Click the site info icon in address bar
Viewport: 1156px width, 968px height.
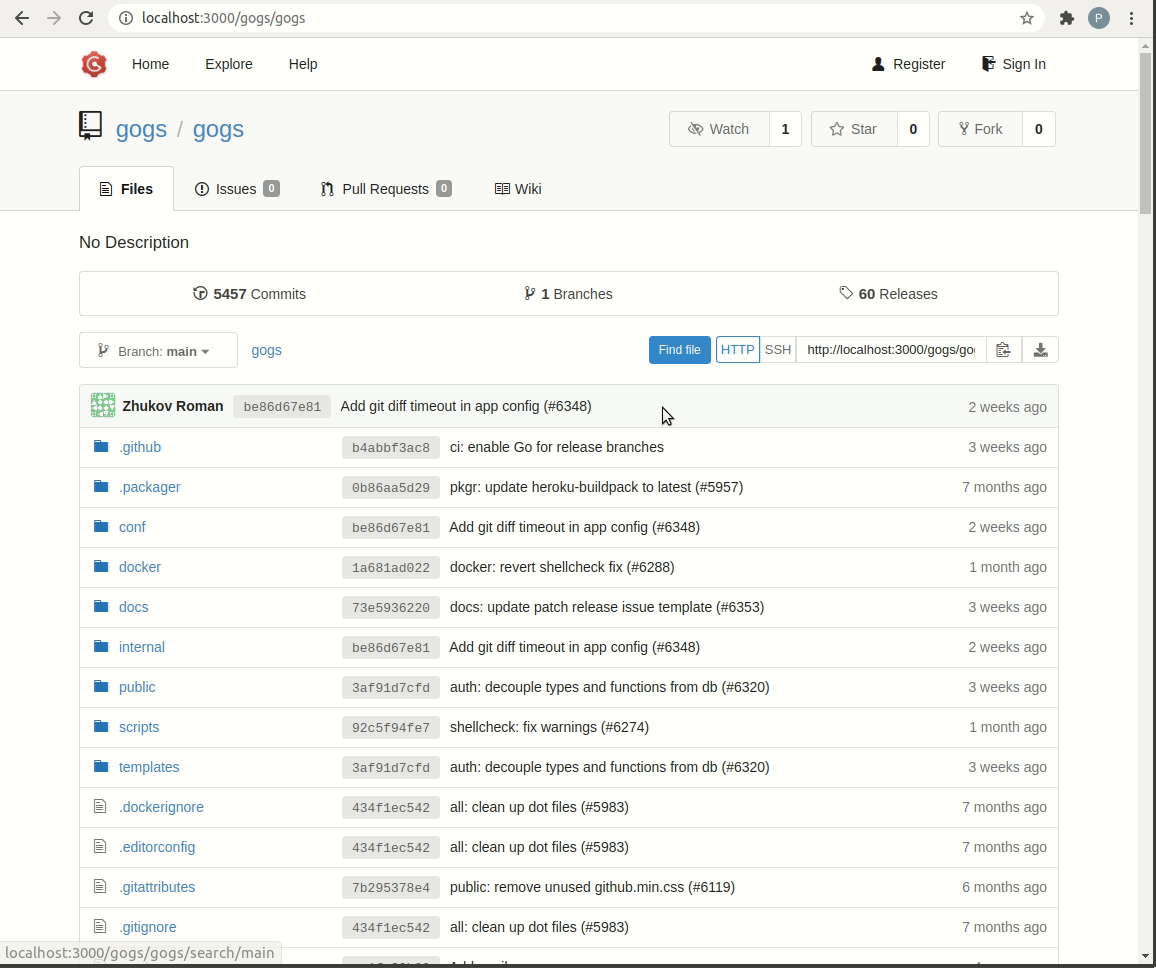click(x=126, y=18)
